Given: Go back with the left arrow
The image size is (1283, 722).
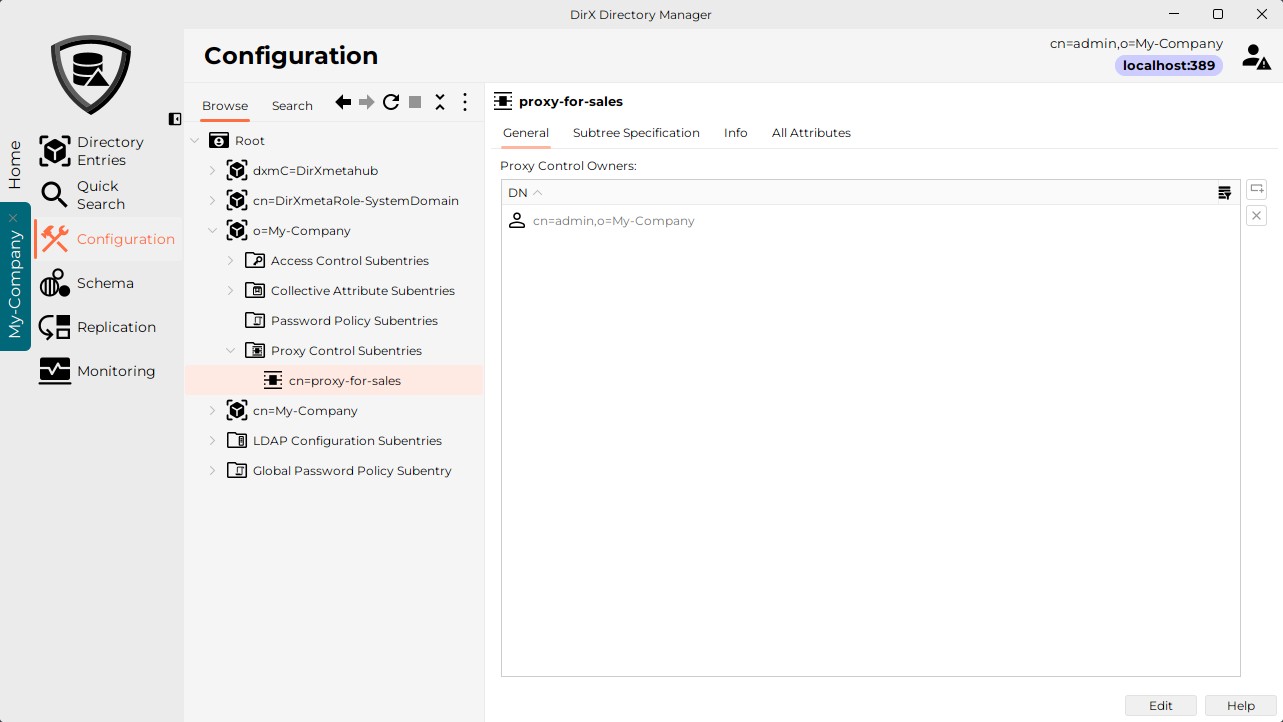Looking at the screenshot, I should click(x=343, y=102).
